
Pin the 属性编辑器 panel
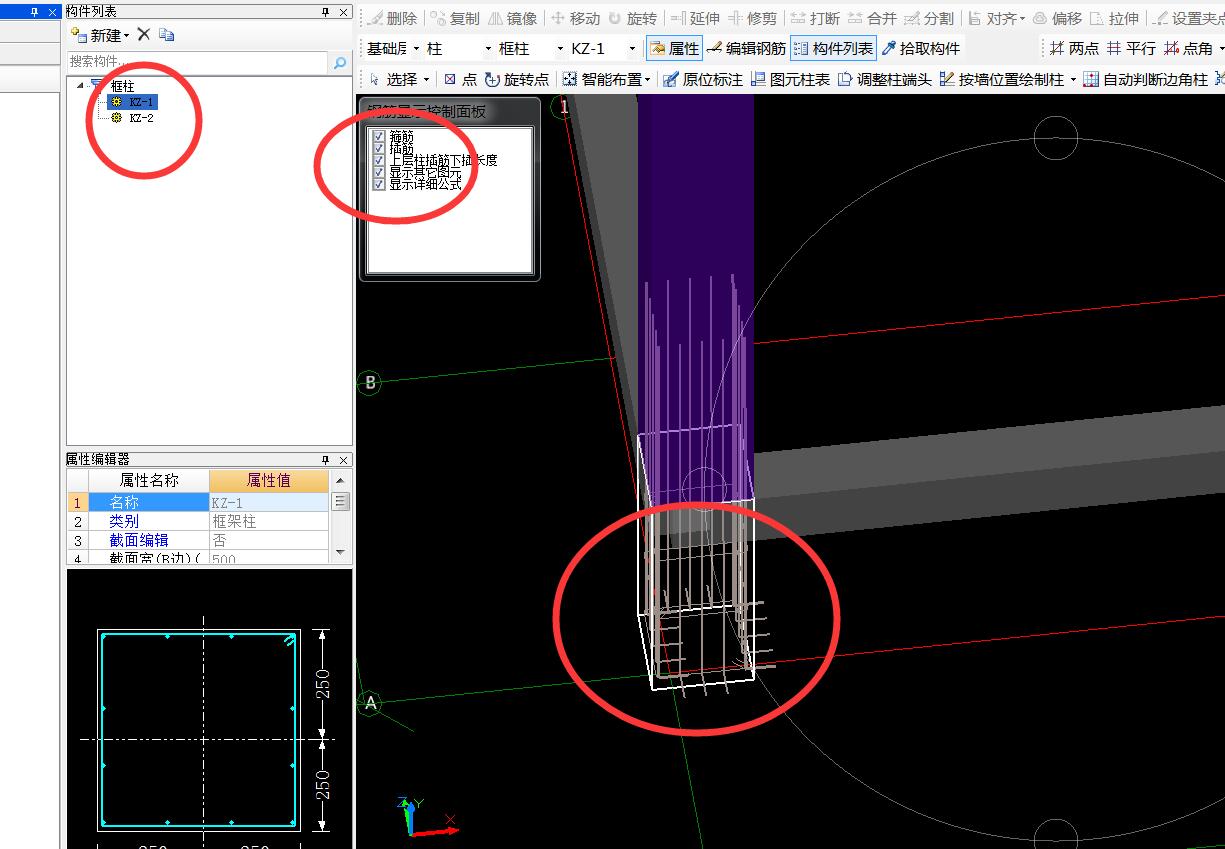[x=326, y=460]
